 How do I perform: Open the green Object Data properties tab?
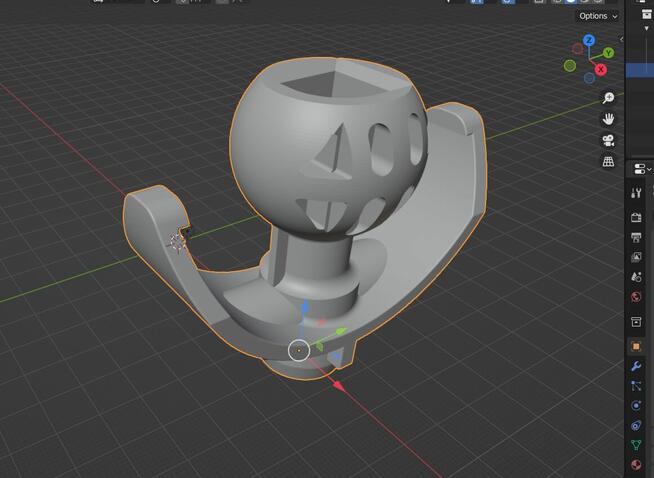tap(636, 445)
